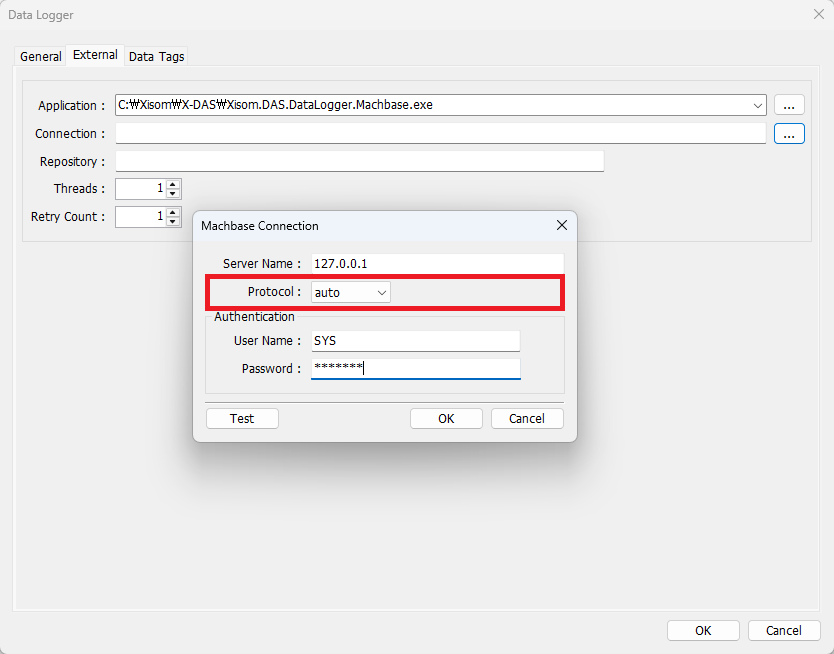
Task: Click the User Name field containing SYS
Action: (415, 341)
